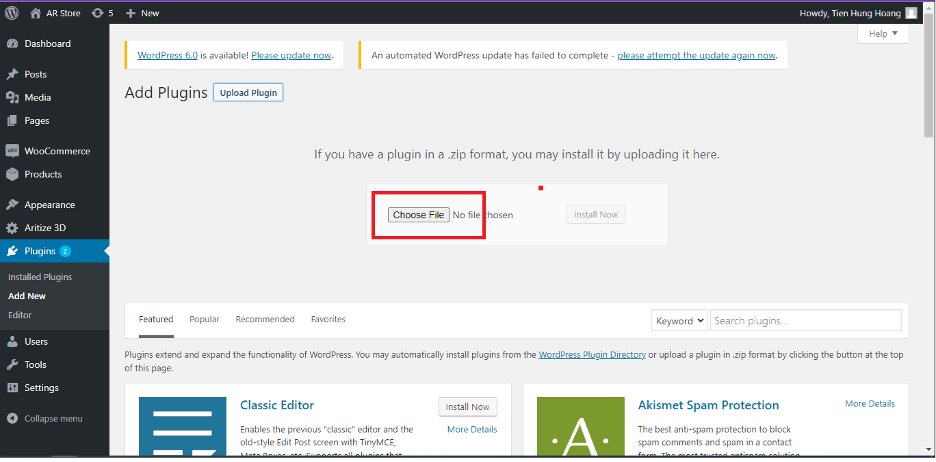Image resolution: width=936 pixels, height=462 pixels.
Task: Click the Add Plugins heading text
Action: pyautogui.click(x=166, y=93)
